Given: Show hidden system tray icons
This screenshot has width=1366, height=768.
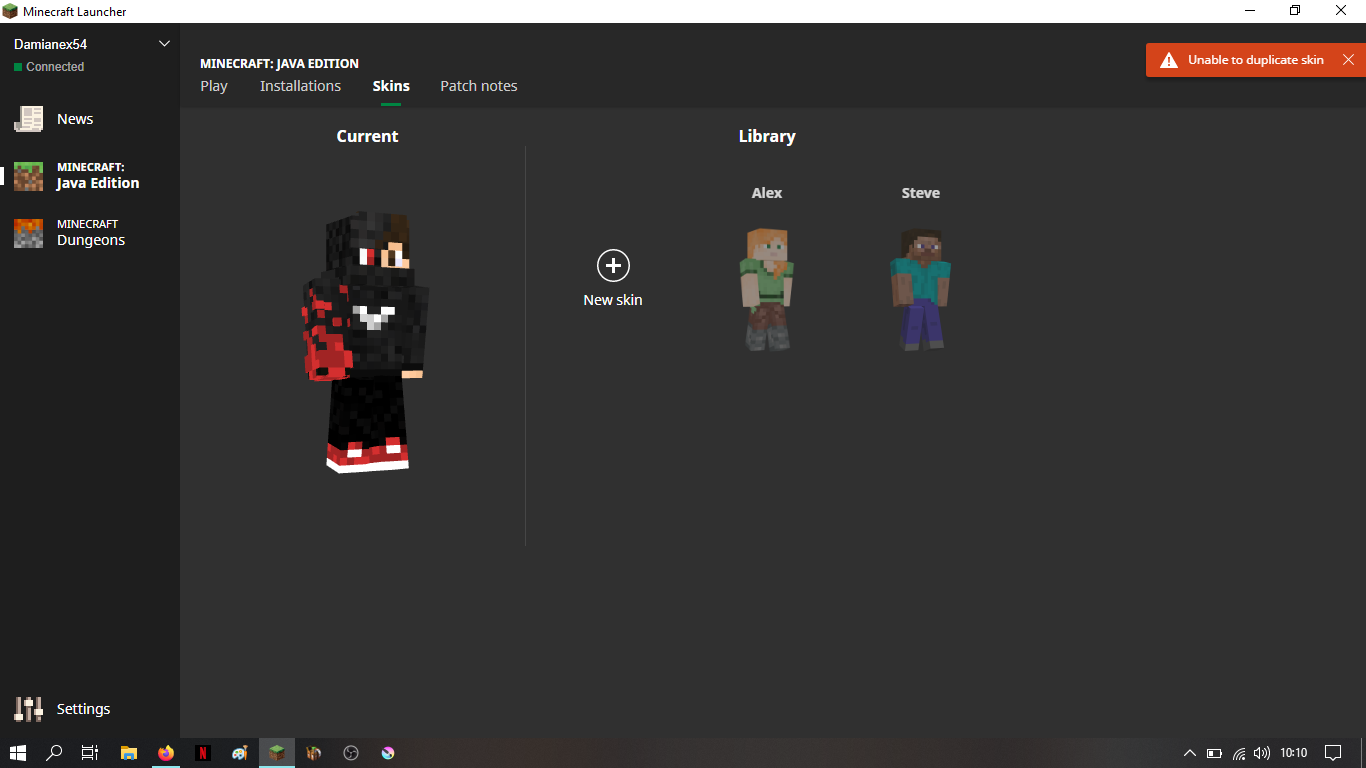Looking at the screenshot, I should pos(1189,753).
